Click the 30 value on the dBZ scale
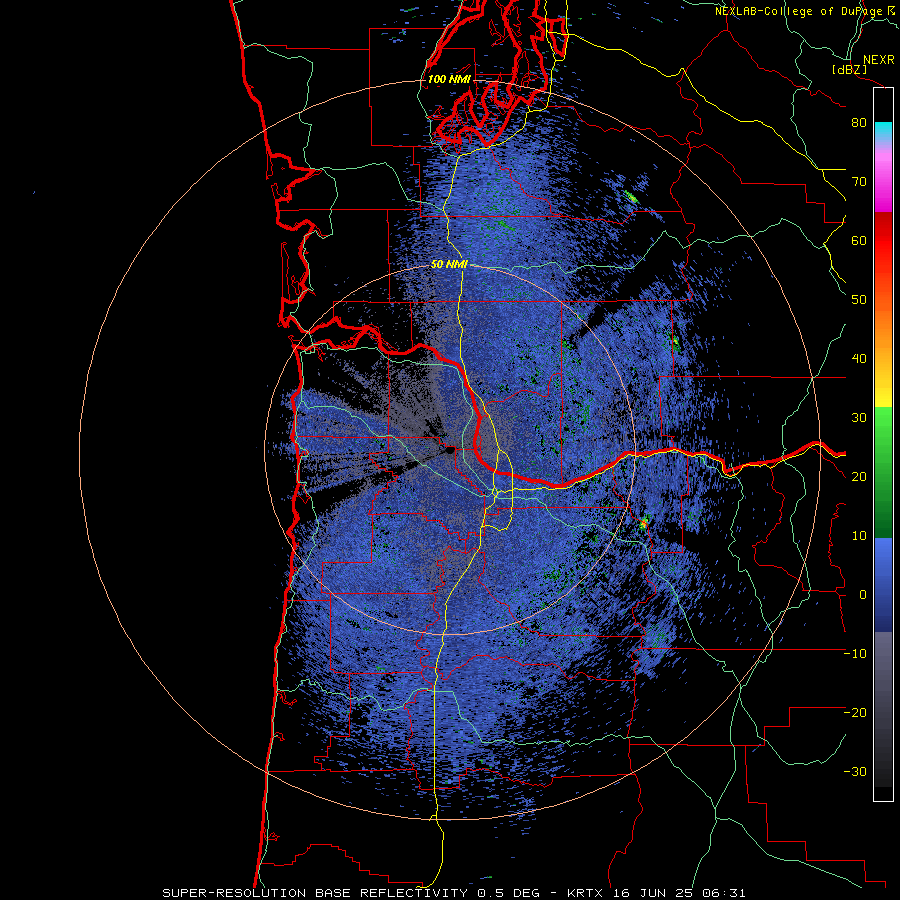900x900 pixels. pyautogui.click(x=859, y=418)
